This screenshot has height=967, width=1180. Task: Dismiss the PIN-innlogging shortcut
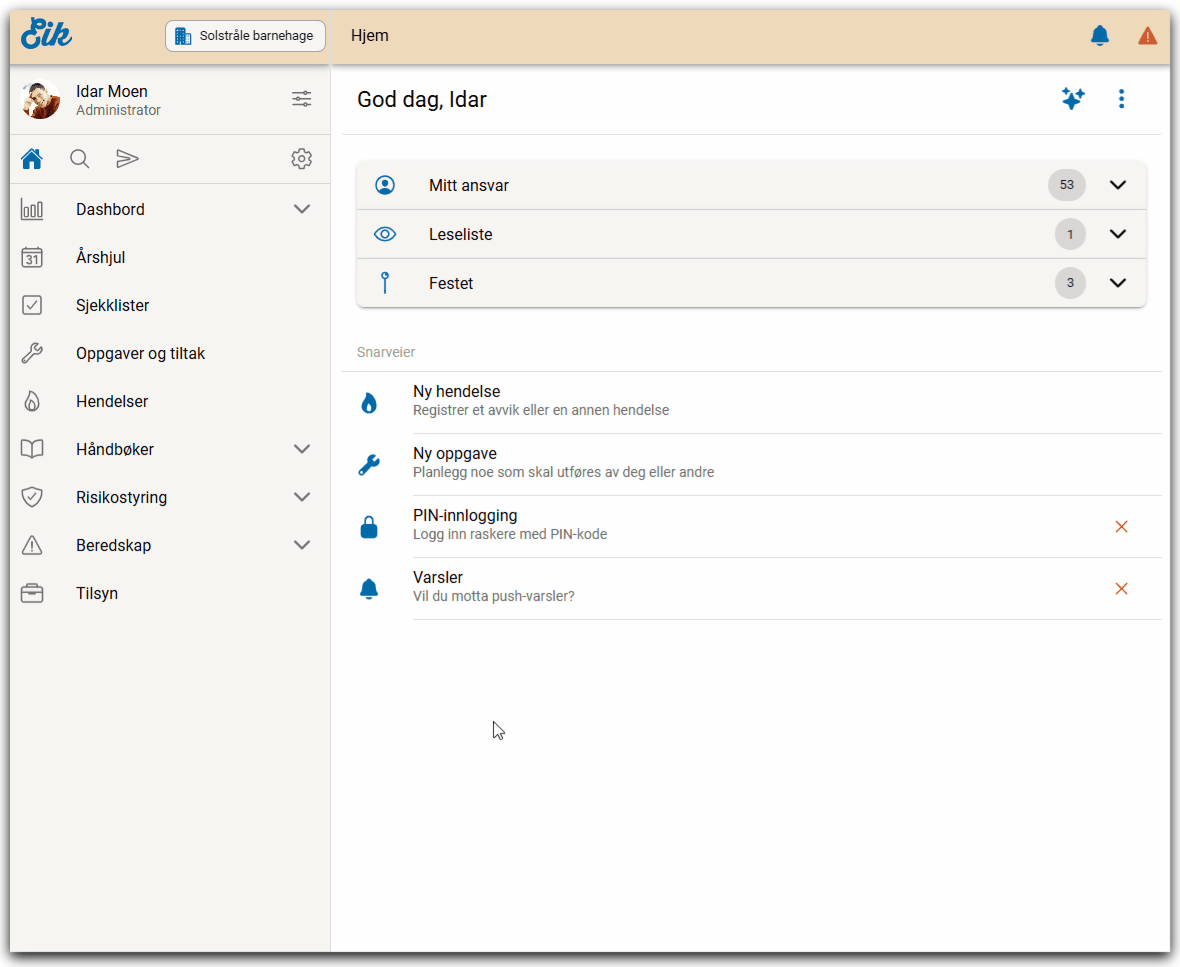[x=1121, y=527]
